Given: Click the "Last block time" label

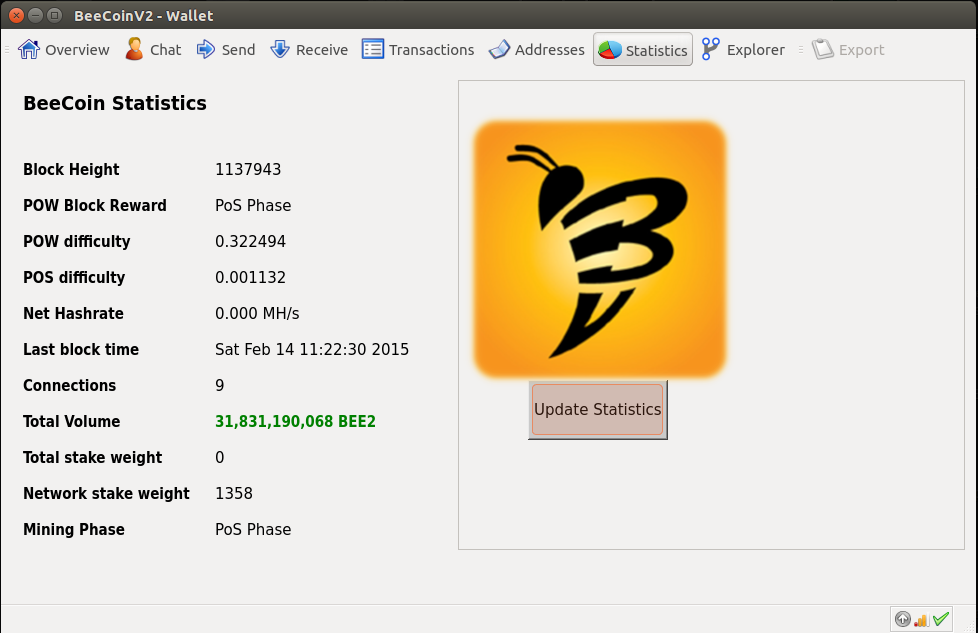Looking at the screenshot, I should coord(81,350).
